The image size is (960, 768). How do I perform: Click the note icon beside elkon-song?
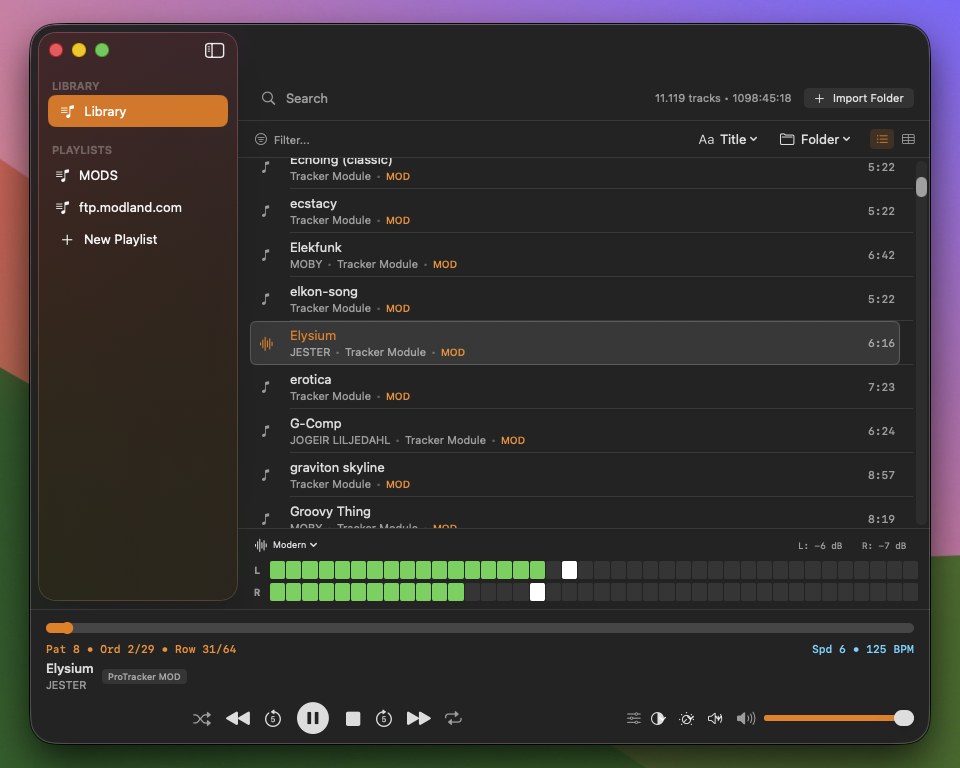266,299
